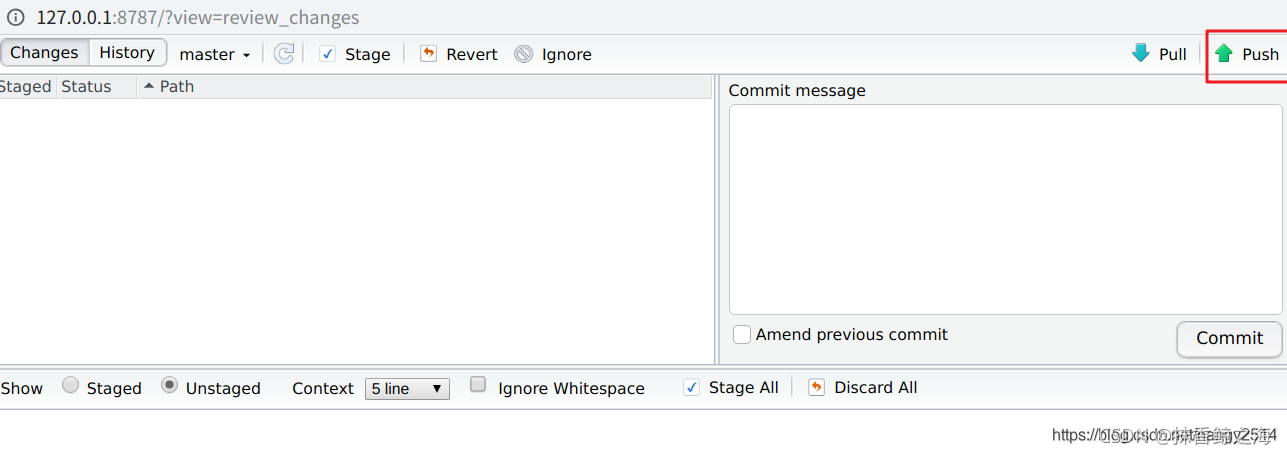This screenshot has height=454, width=1287.
Task: Click the refresh icon next to master
Action: pyautogui.click(x=284, y=54)
